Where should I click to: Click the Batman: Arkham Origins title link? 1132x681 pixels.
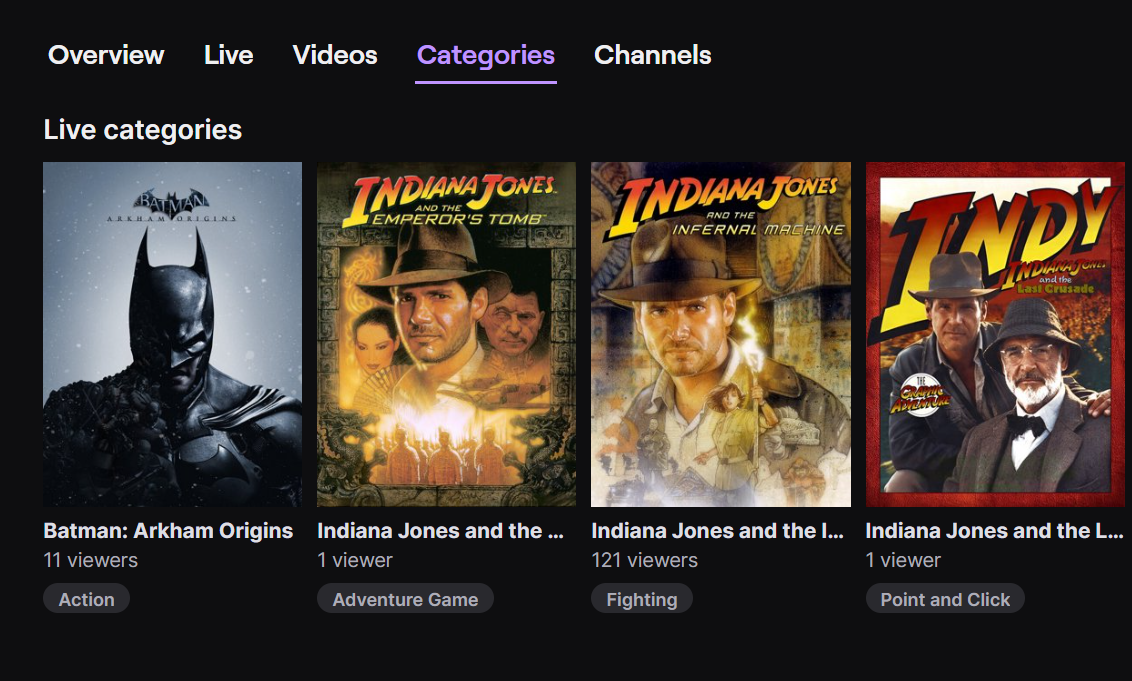(x=168, y=531)
